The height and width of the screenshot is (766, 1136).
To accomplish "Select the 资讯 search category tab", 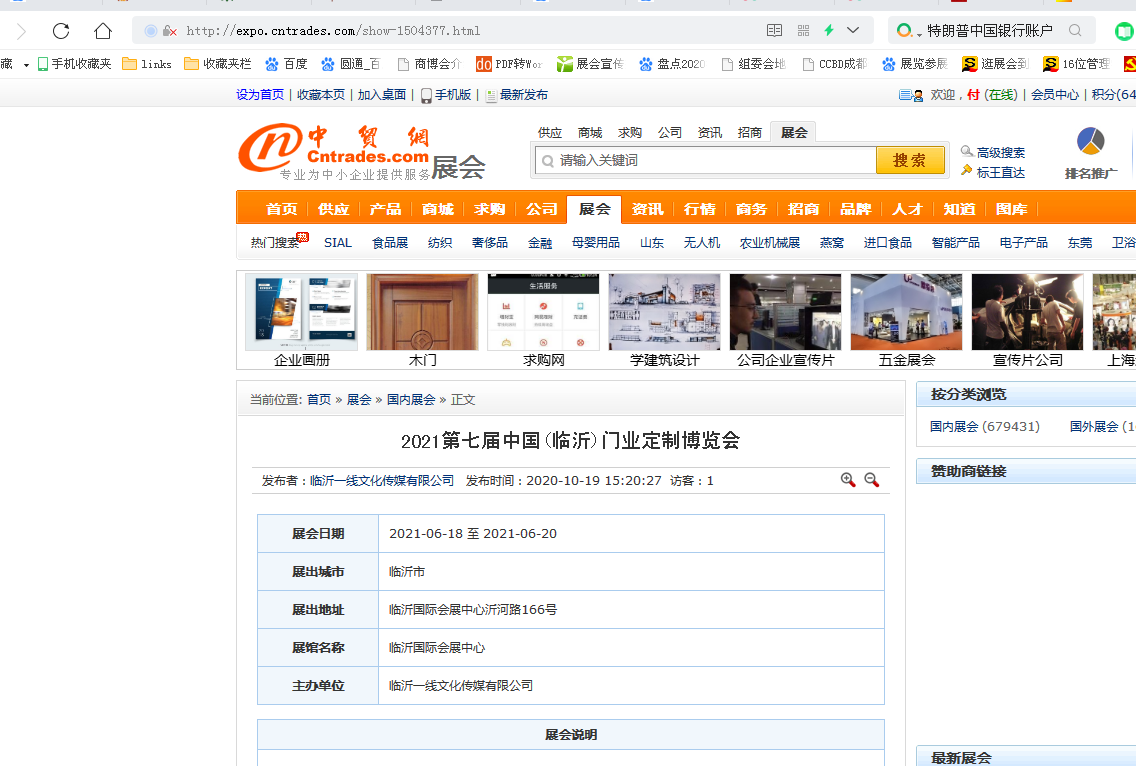I will click(709, 132).
